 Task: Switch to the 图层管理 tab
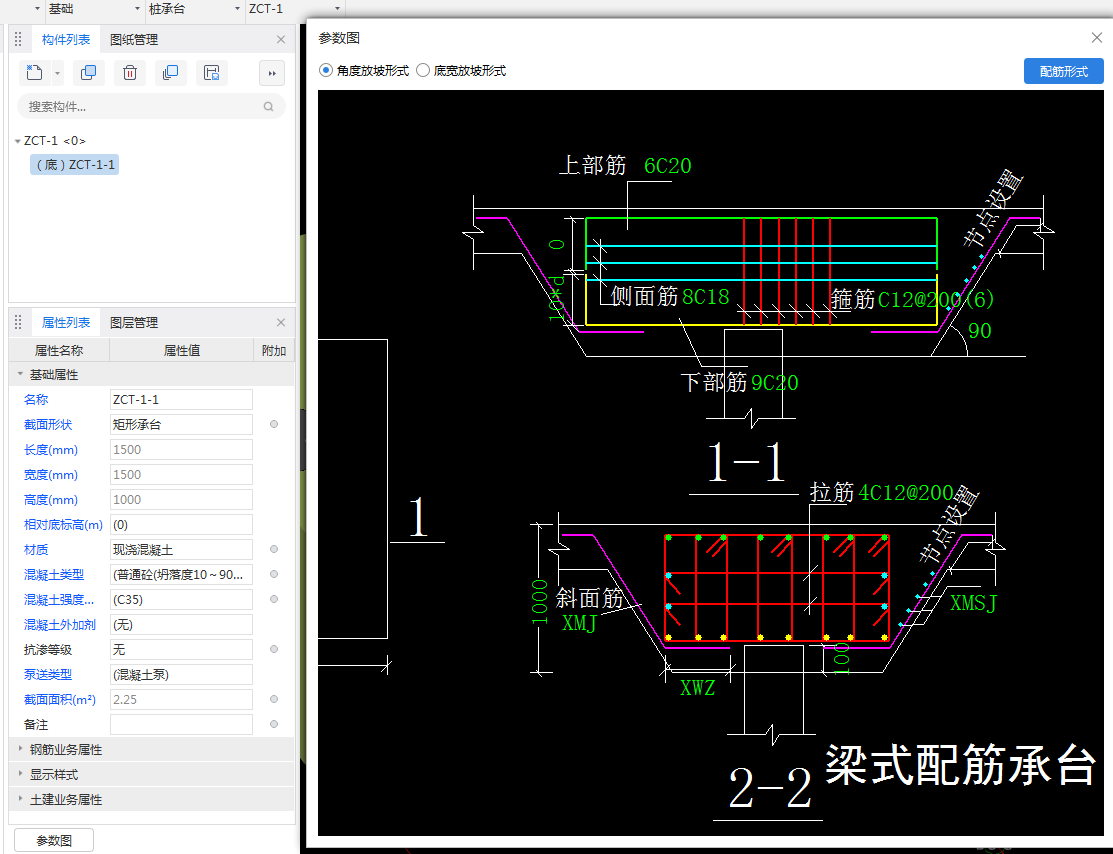(134, 322)
